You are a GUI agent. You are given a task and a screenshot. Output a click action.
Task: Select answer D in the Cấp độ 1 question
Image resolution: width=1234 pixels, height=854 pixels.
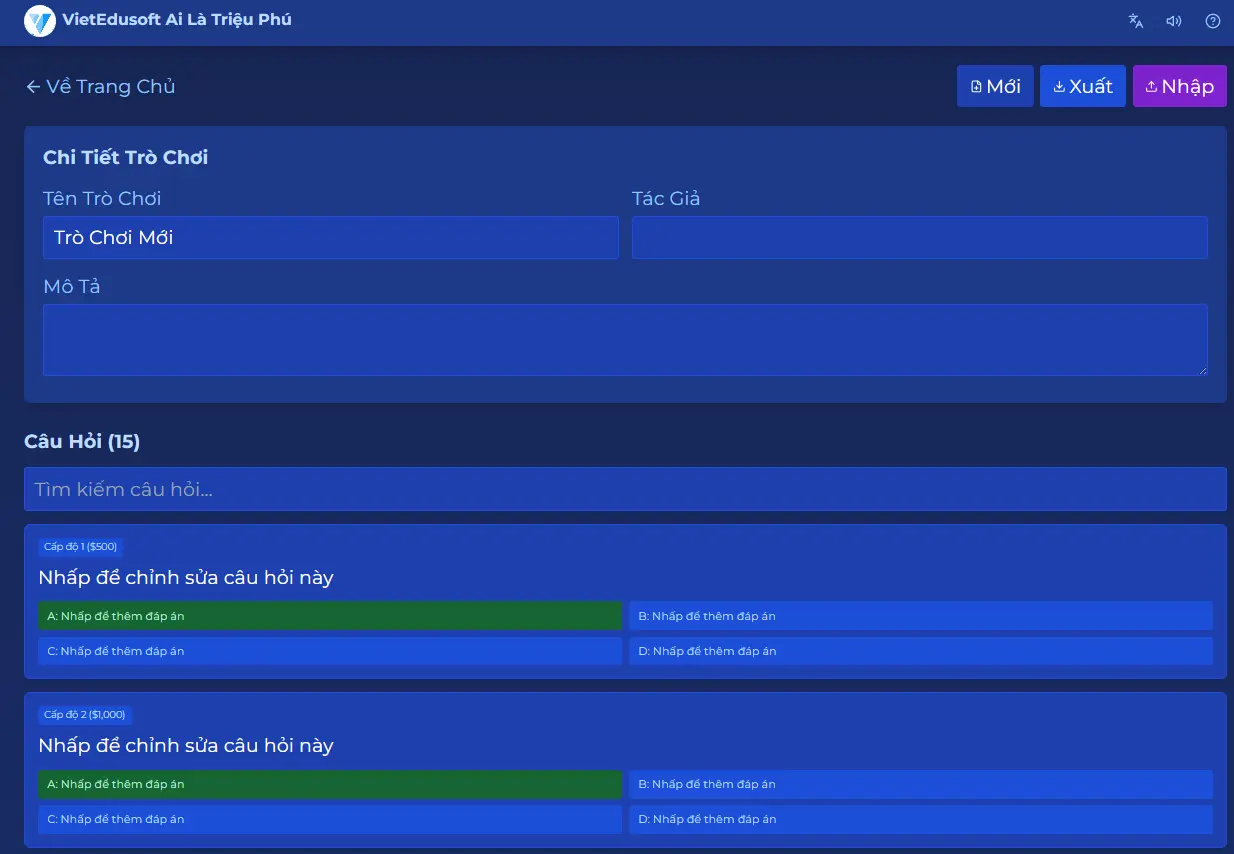[x=921, y=651]
